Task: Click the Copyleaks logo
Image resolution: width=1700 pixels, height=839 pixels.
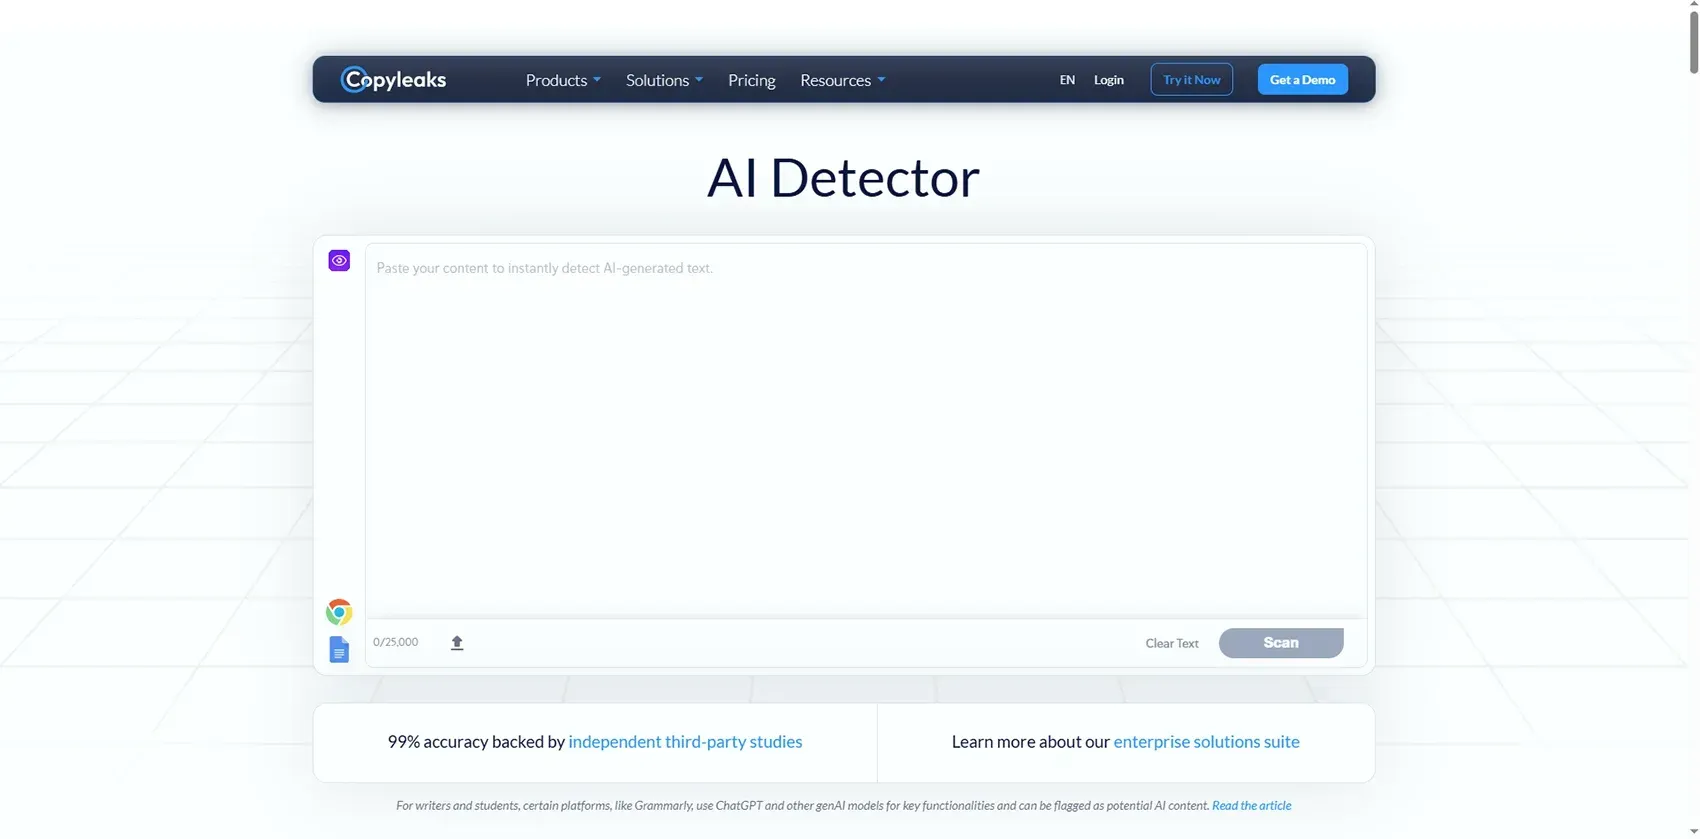Action: (393, 80)
